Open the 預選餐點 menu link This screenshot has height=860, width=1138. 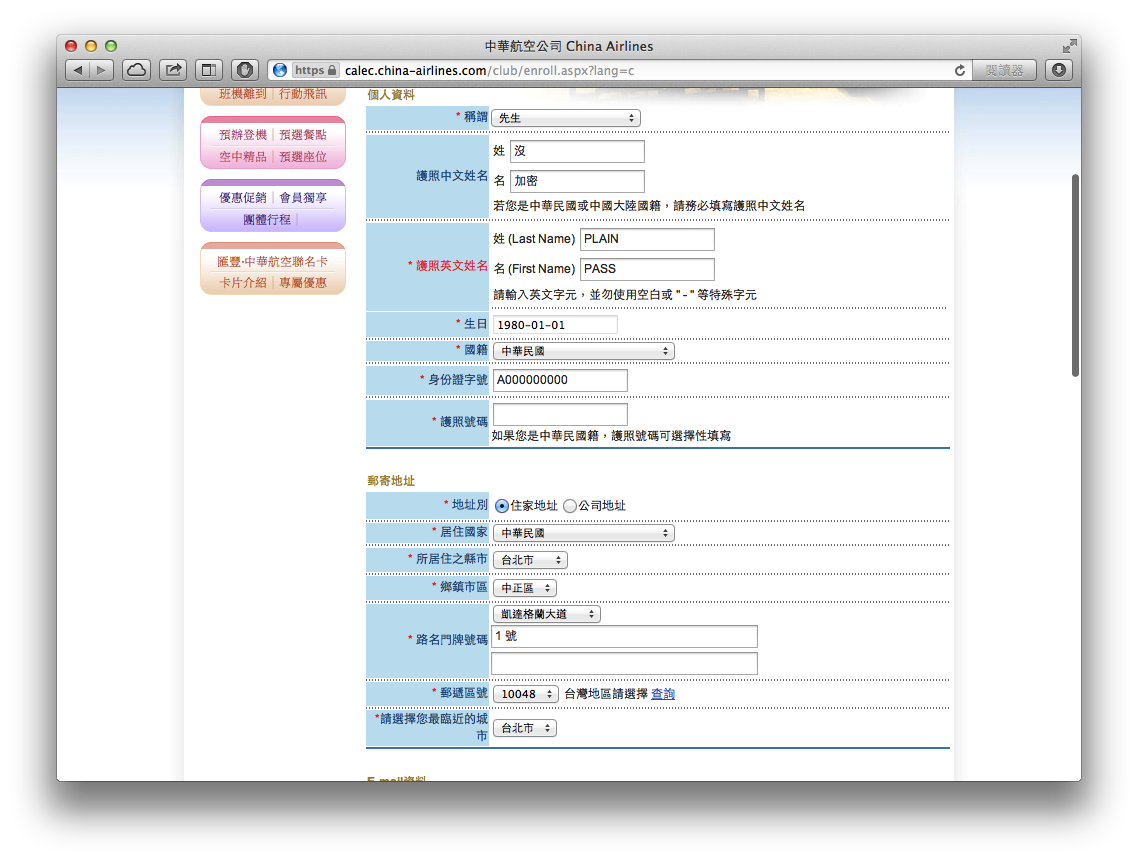[x=303, y=135]
